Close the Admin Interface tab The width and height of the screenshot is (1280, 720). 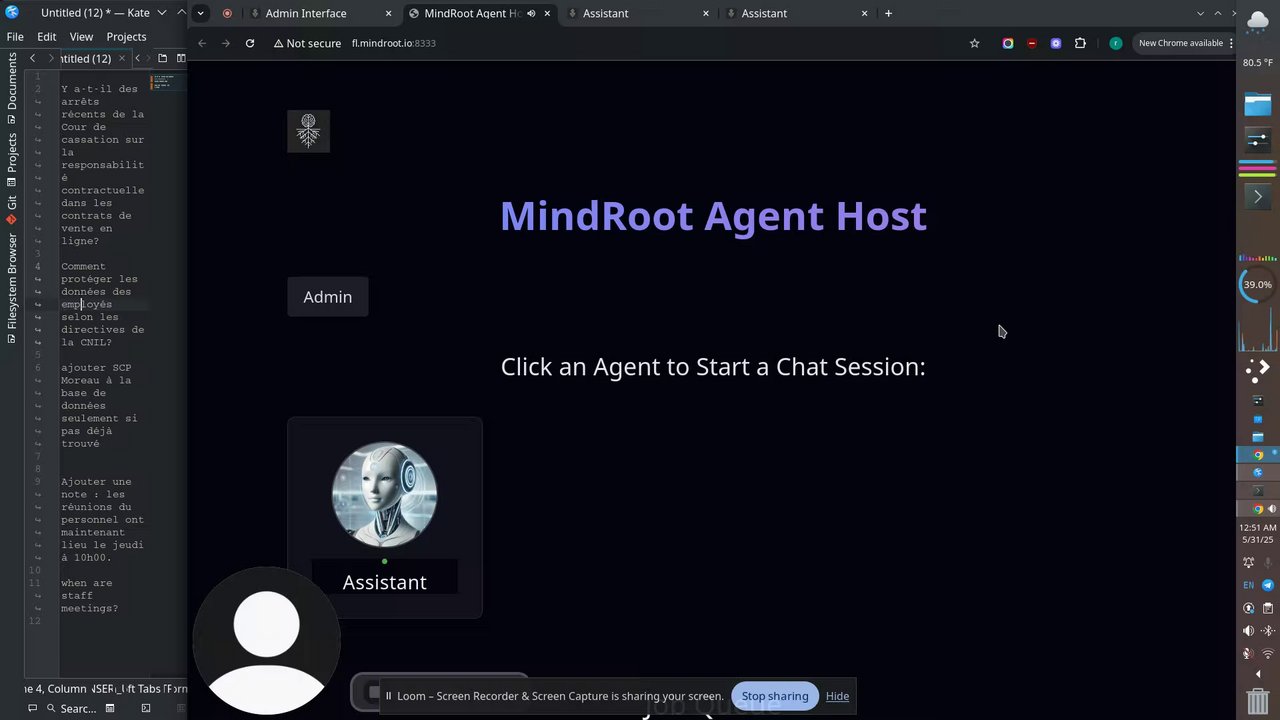click(x=389, y=13)
